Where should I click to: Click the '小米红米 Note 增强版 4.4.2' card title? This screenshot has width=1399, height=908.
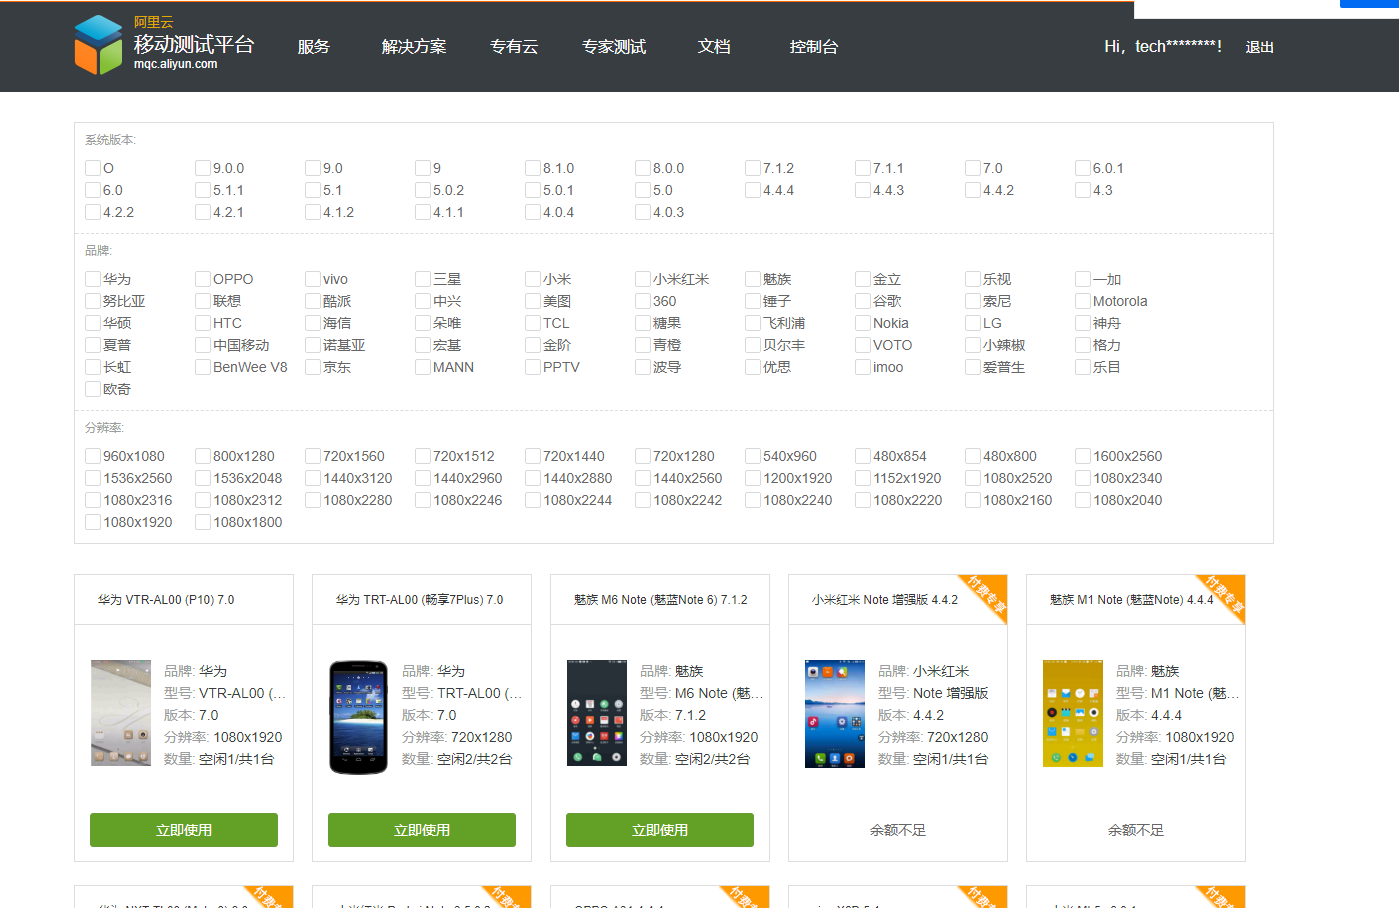pyautogui.click(x=885, y=600)
